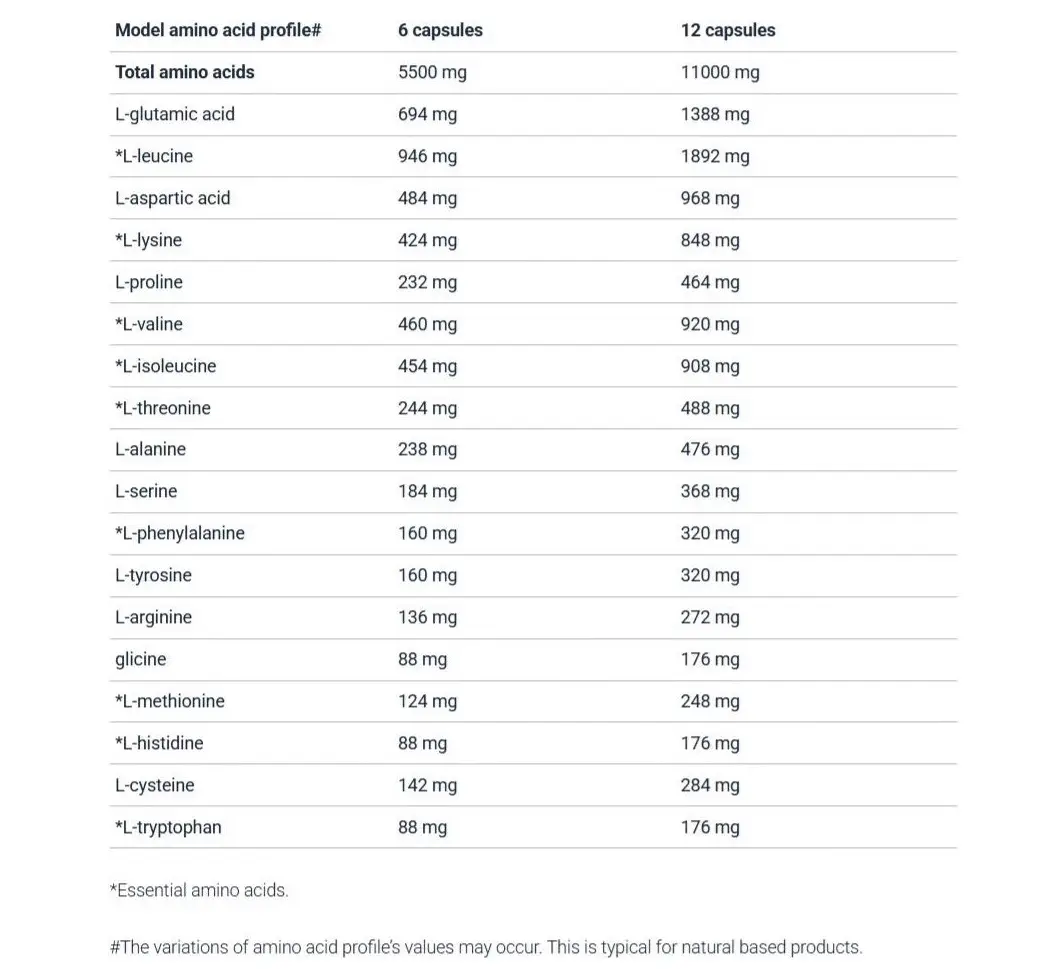Click the L-arginine row label
The image size is (1038, 969).
click(153, 617)
